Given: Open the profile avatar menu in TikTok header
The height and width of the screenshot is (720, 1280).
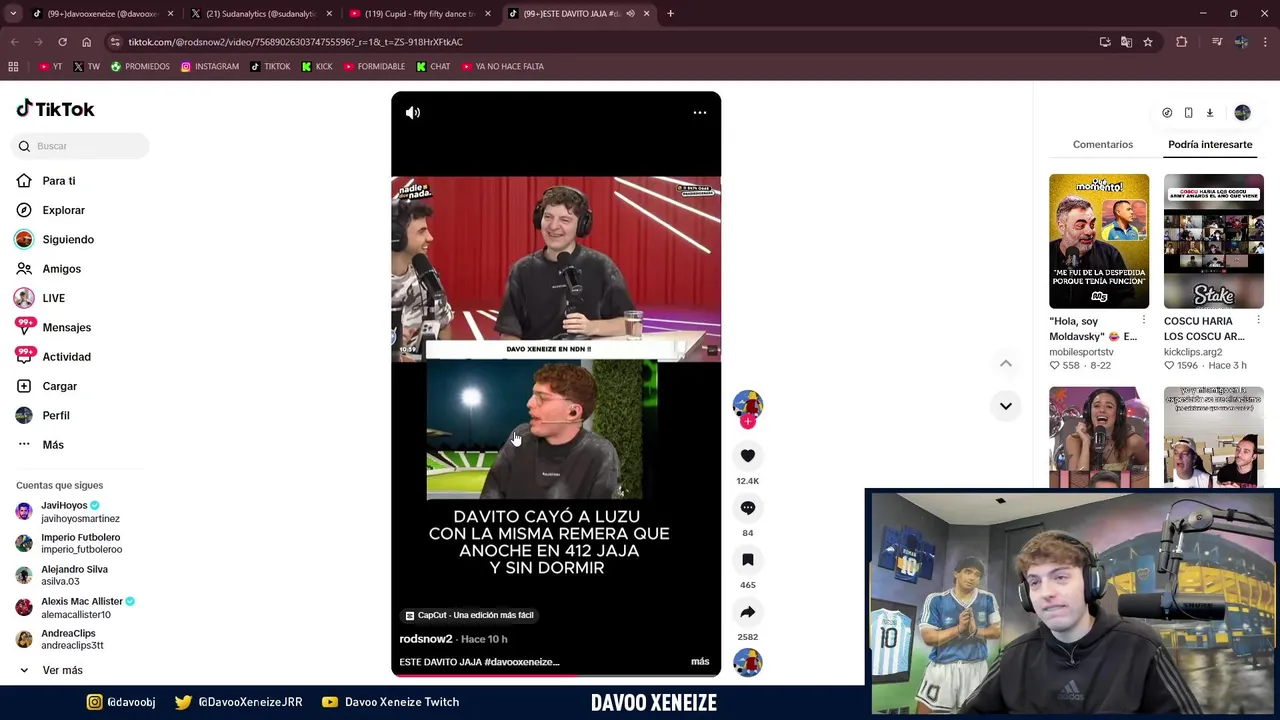Looking at the screenshot, I should tap(1242, 113).
